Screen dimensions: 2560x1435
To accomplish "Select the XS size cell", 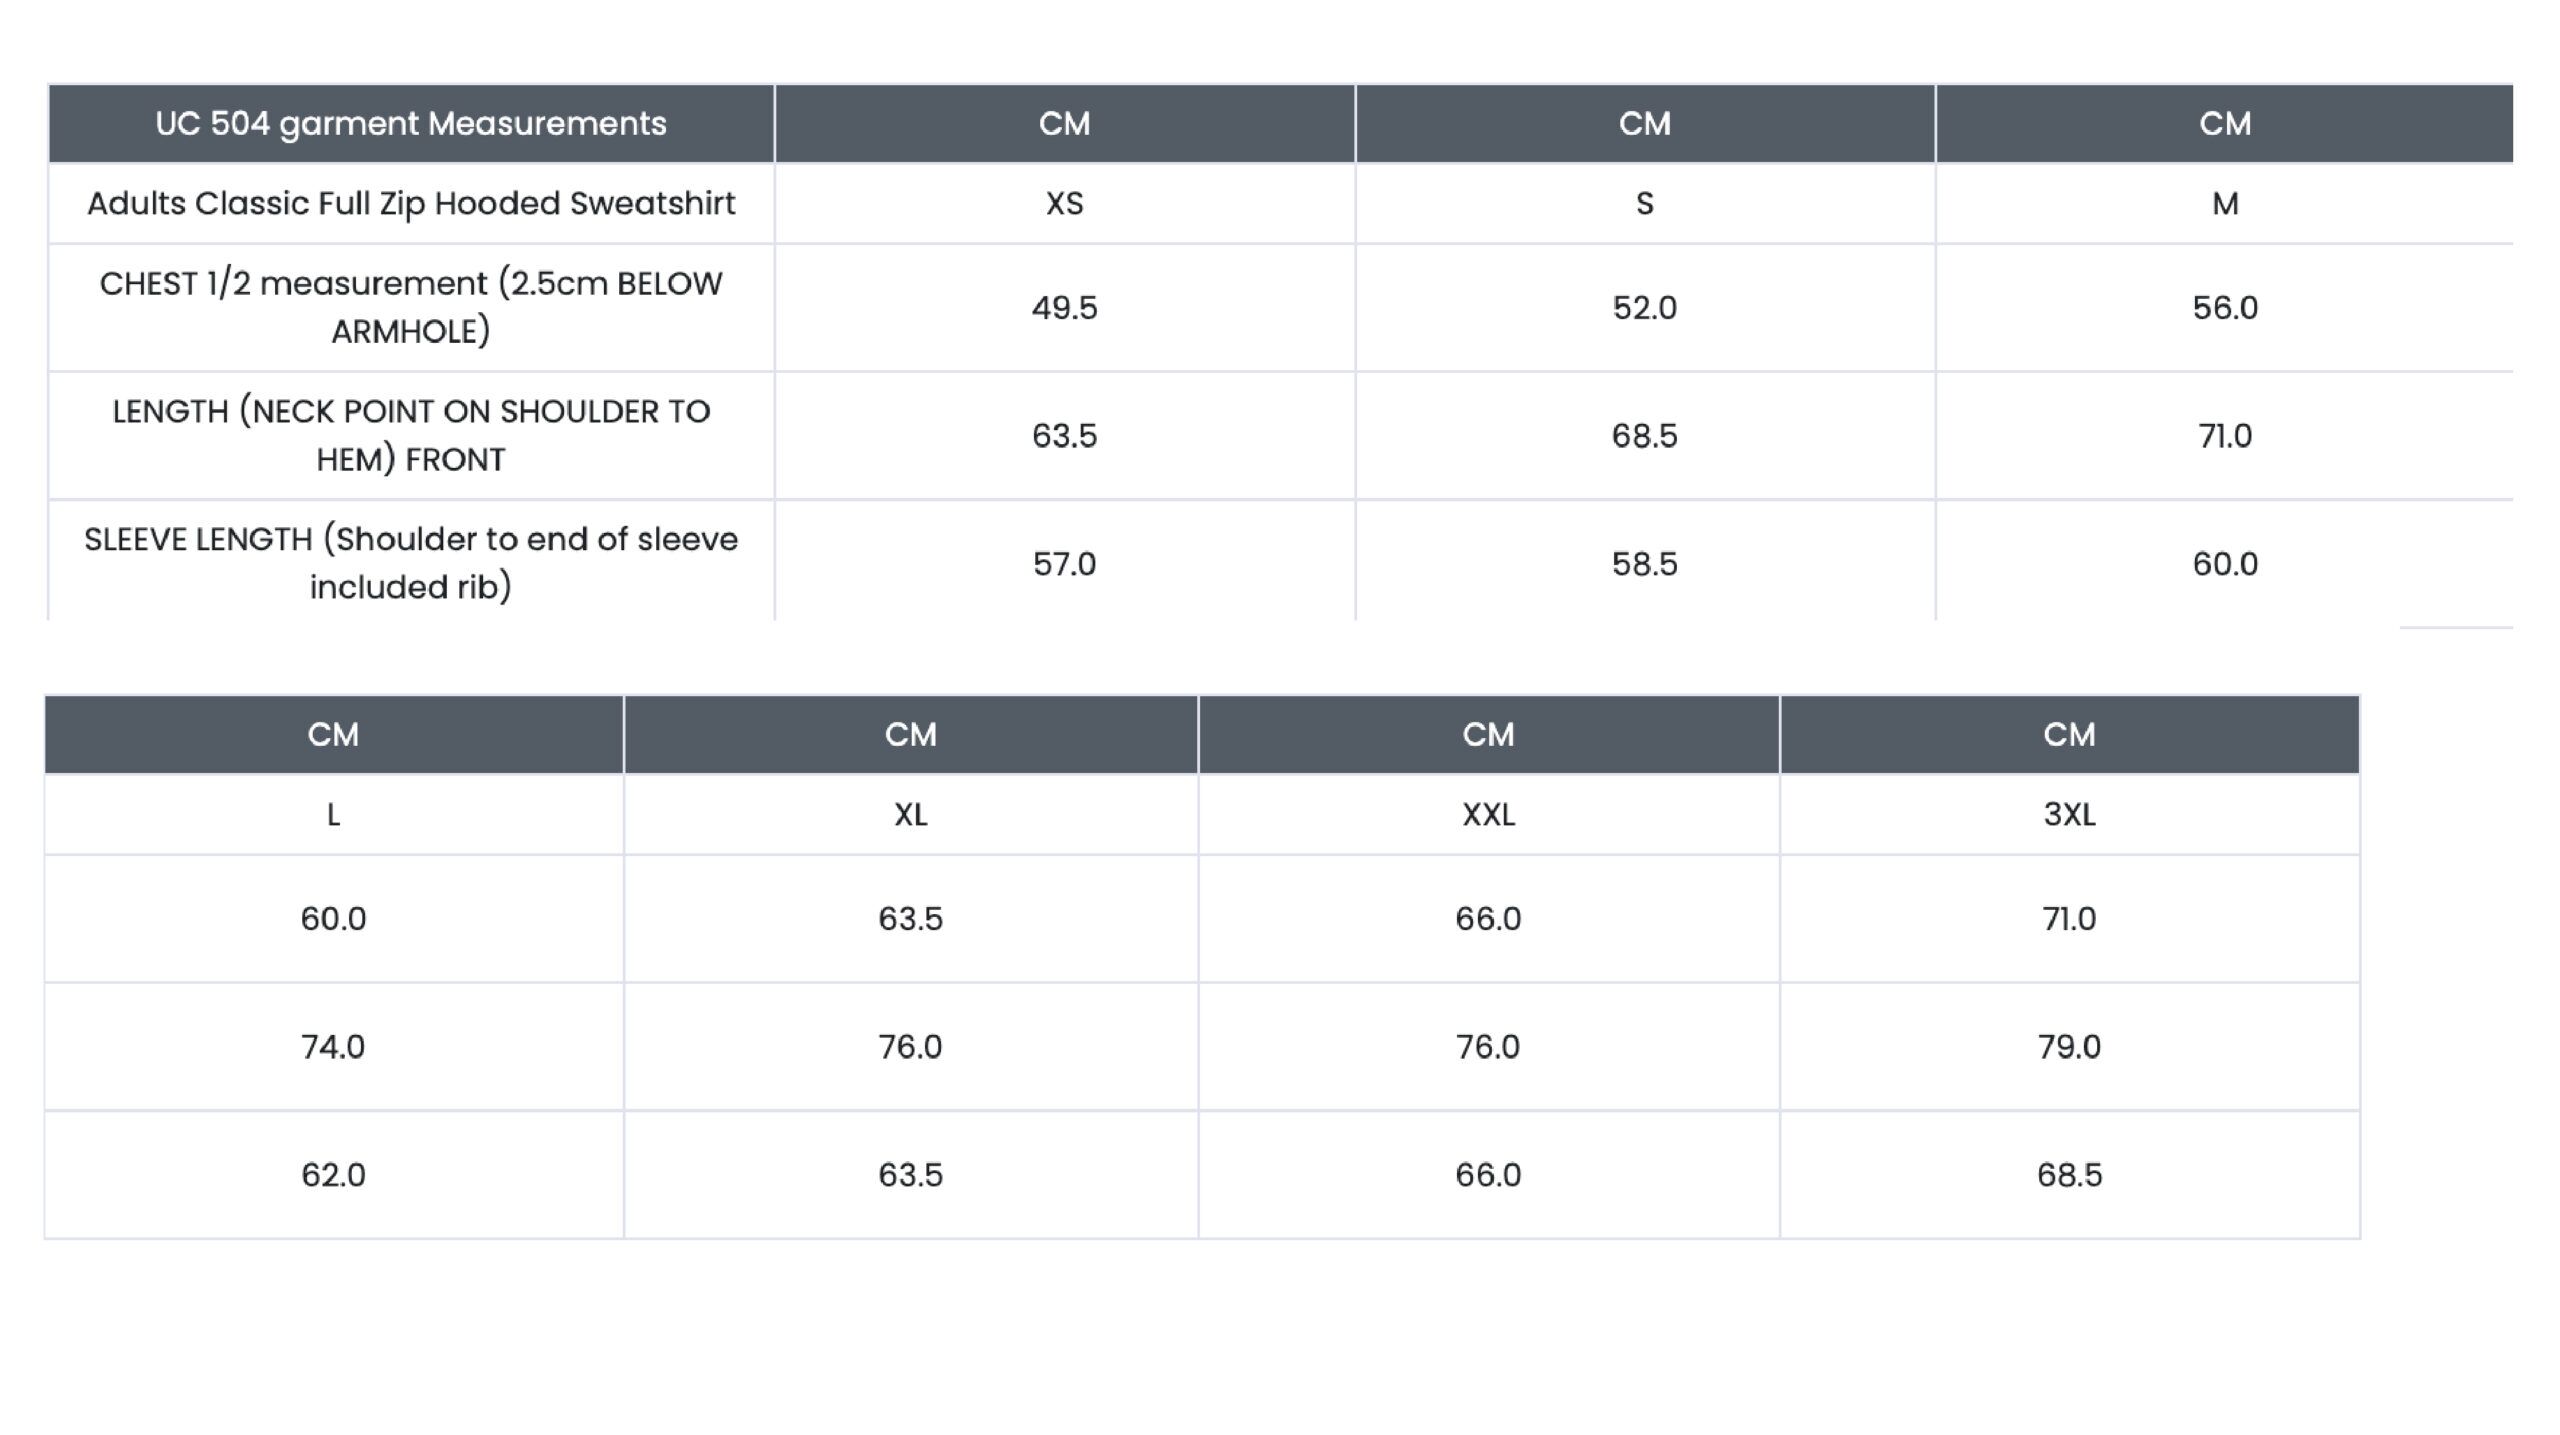I will (1065, 204).
